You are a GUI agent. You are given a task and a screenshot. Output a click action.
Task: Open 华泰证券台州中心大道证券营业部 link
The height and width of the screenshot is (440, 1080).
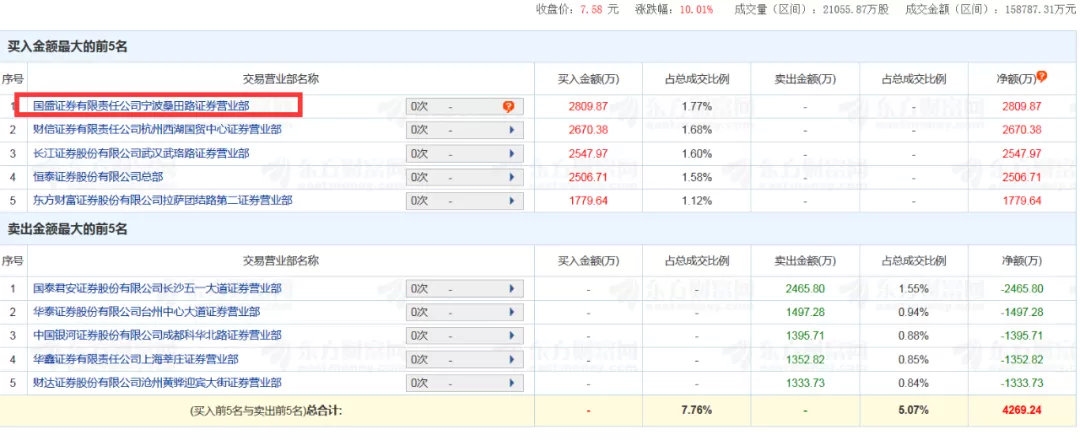[147, 312]
